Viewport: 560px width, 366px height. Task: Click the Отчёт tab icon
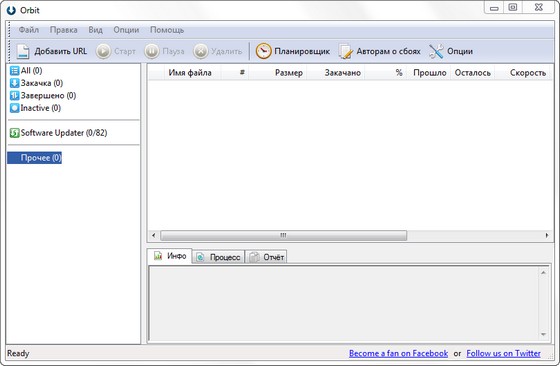point(254,257)
